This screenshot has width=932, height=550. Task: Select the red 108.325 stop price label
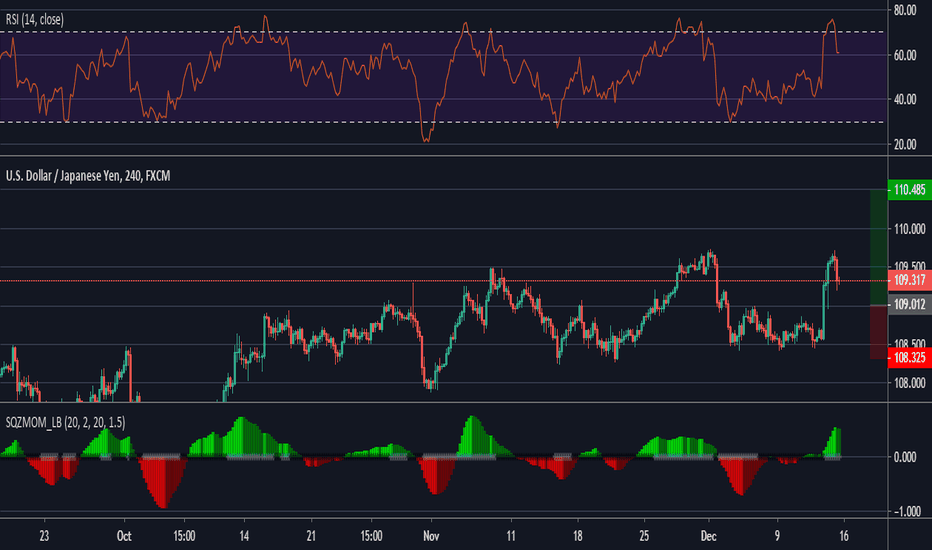coord(909,358)
